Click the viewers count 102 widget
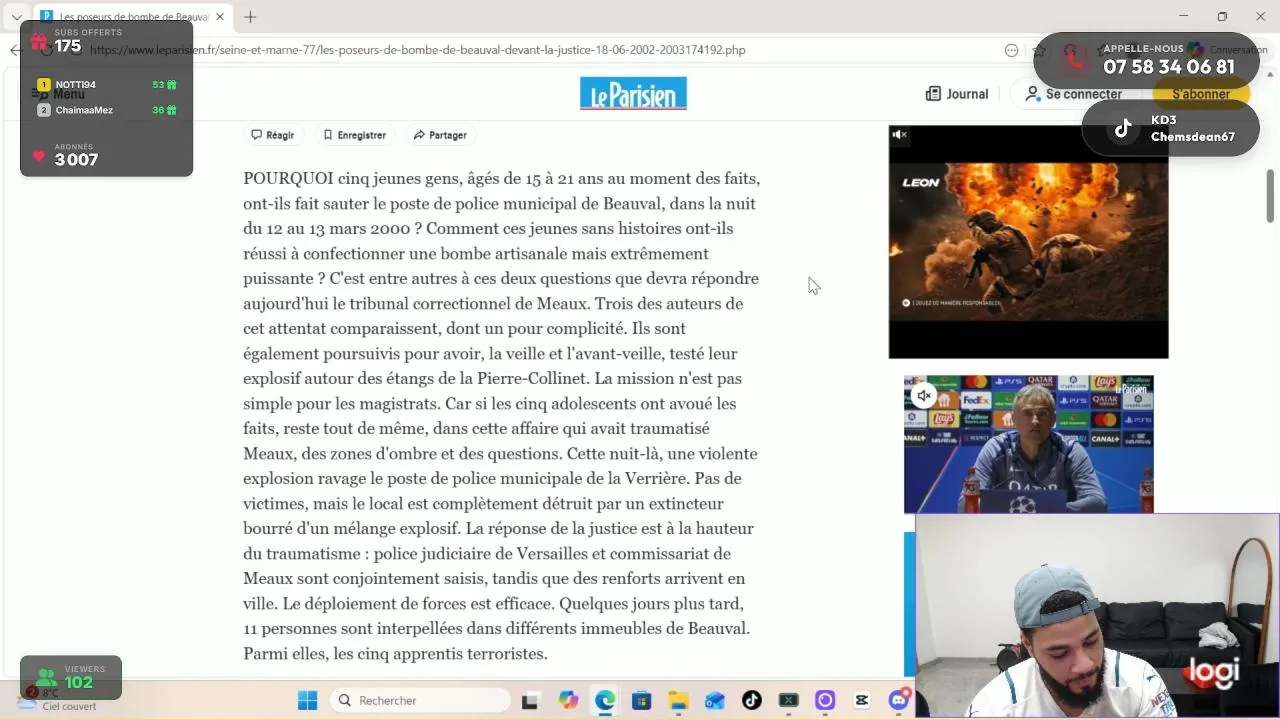1280x720 pixels. click(x=71, y=678)
